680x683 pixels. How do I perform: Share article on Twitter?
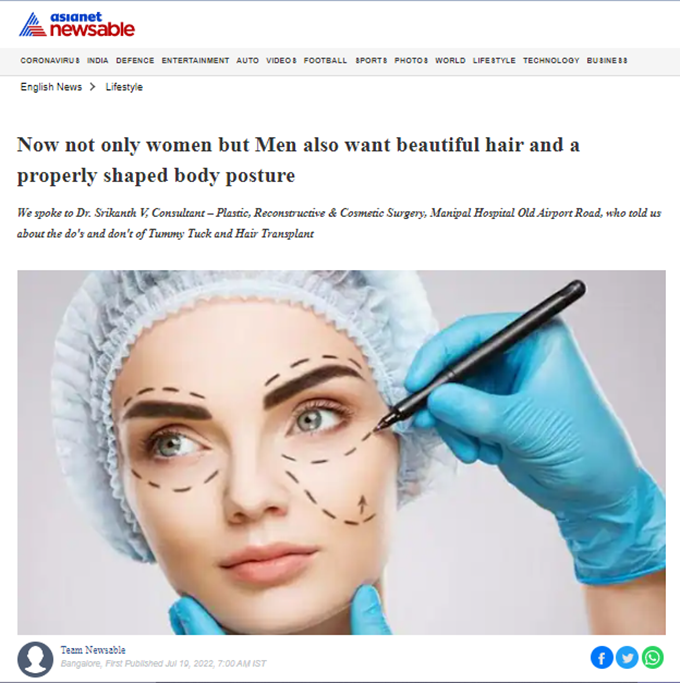627,657
